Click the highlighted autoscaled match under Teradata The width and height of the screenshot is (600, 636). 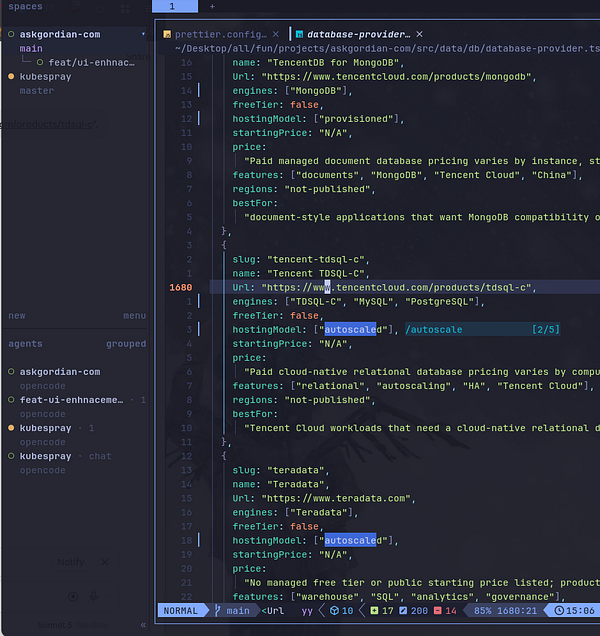tap(350, 541)
